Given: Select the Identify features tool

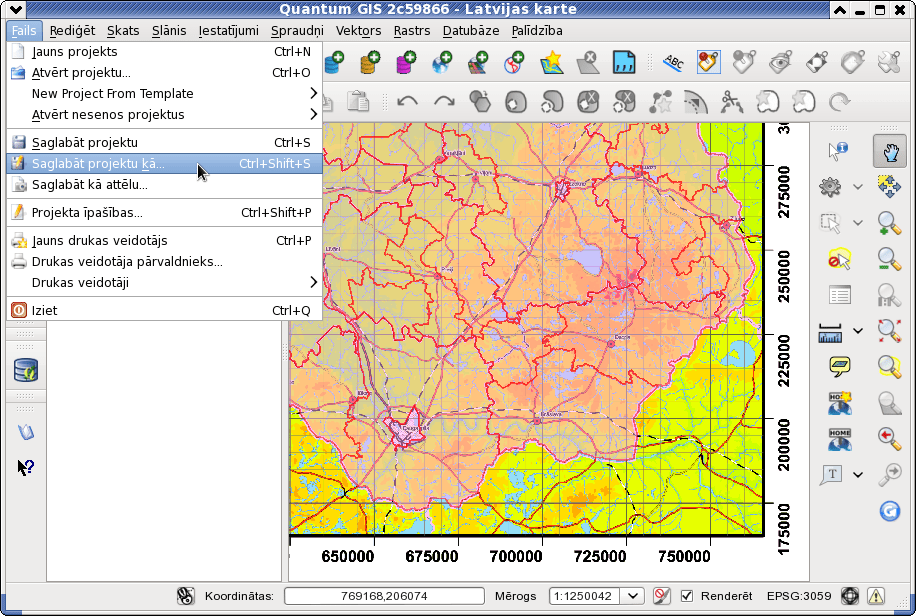Looking at the screenshot, I should click(x=838, y=150).
